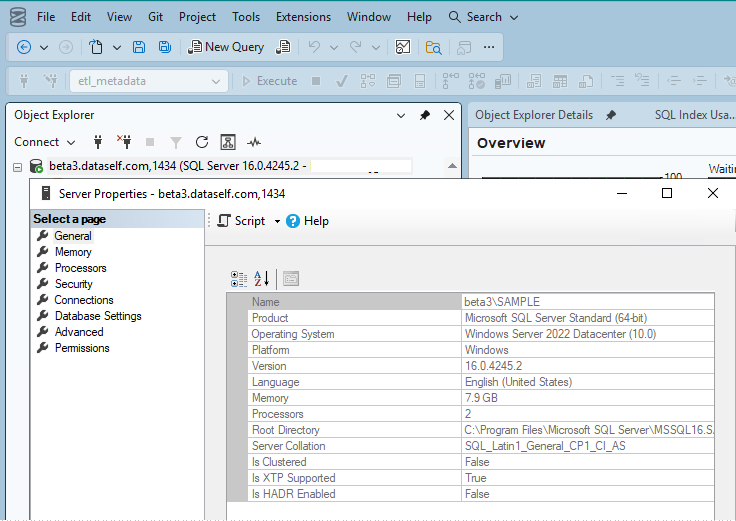Select the Database Settings page
The width and height of the screenshot is (736, 521).
98,316
